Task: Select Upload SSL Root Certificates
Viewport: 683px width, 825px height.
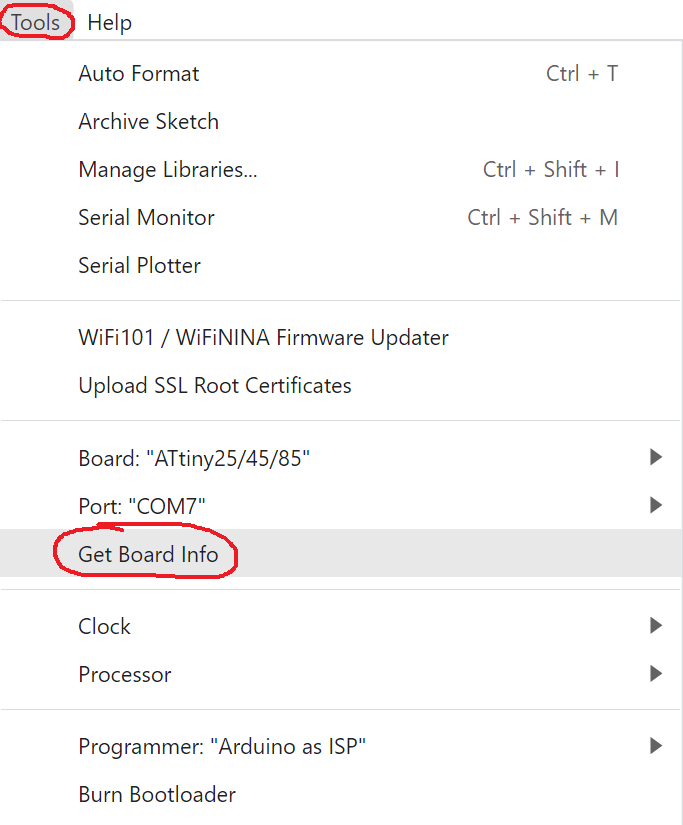Action: coord(215,386)
